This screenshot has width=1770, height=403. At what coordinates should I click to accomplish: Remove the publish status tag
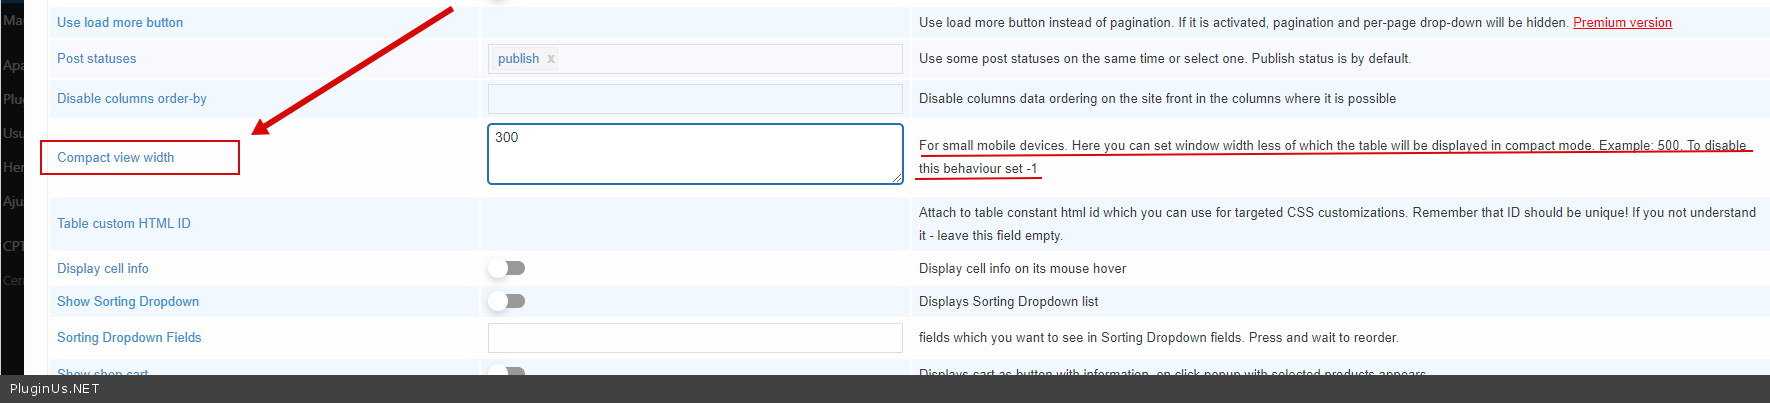pos(551,59)
